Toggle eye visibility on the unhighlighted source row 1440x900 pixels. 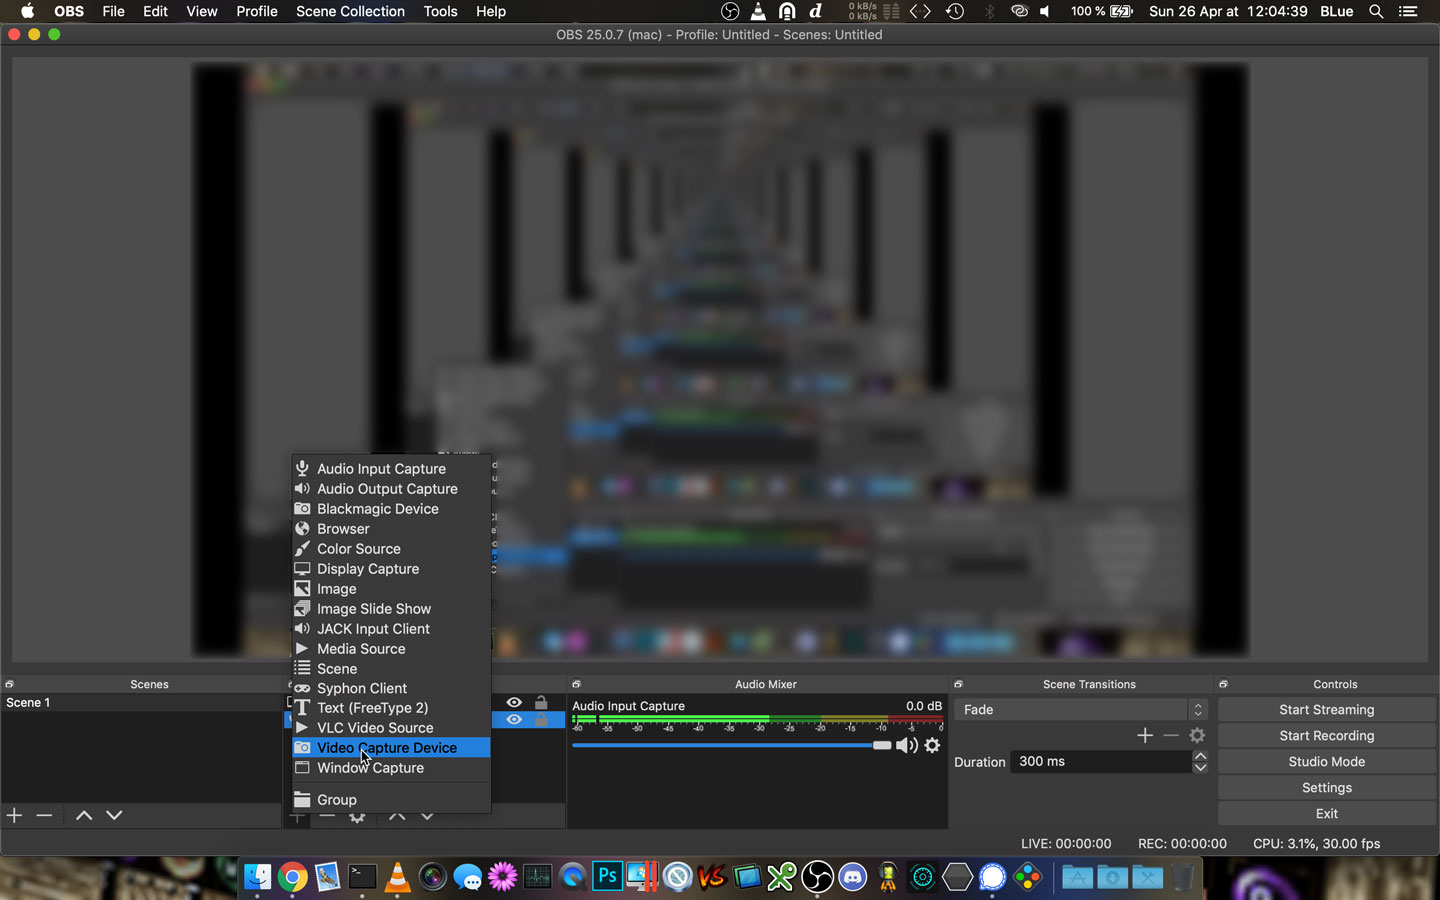pos(514,702)
